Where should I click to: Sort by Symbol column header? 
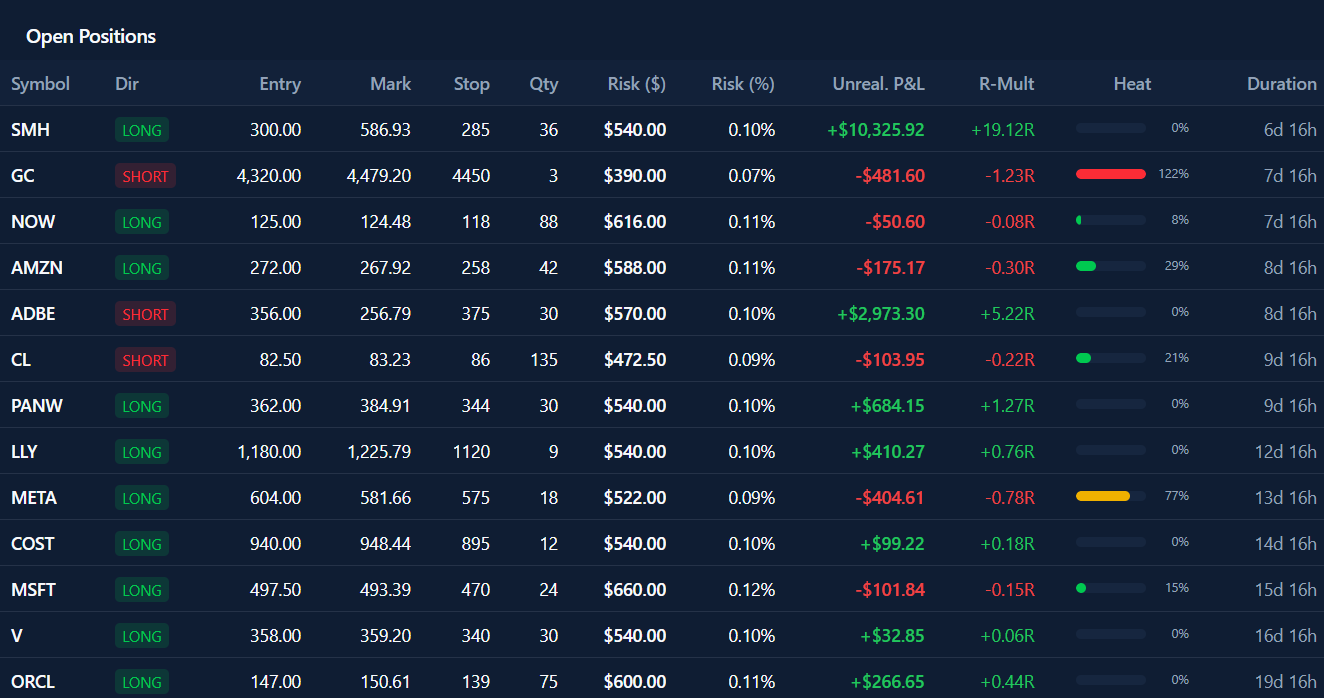[x=40, y=84]
